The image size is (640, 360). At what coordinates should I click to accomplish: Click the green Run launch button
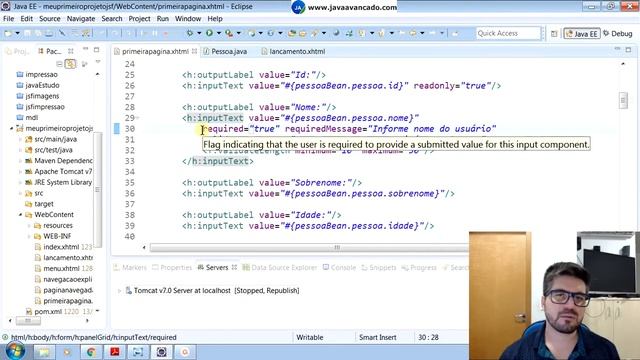point(209,33)
